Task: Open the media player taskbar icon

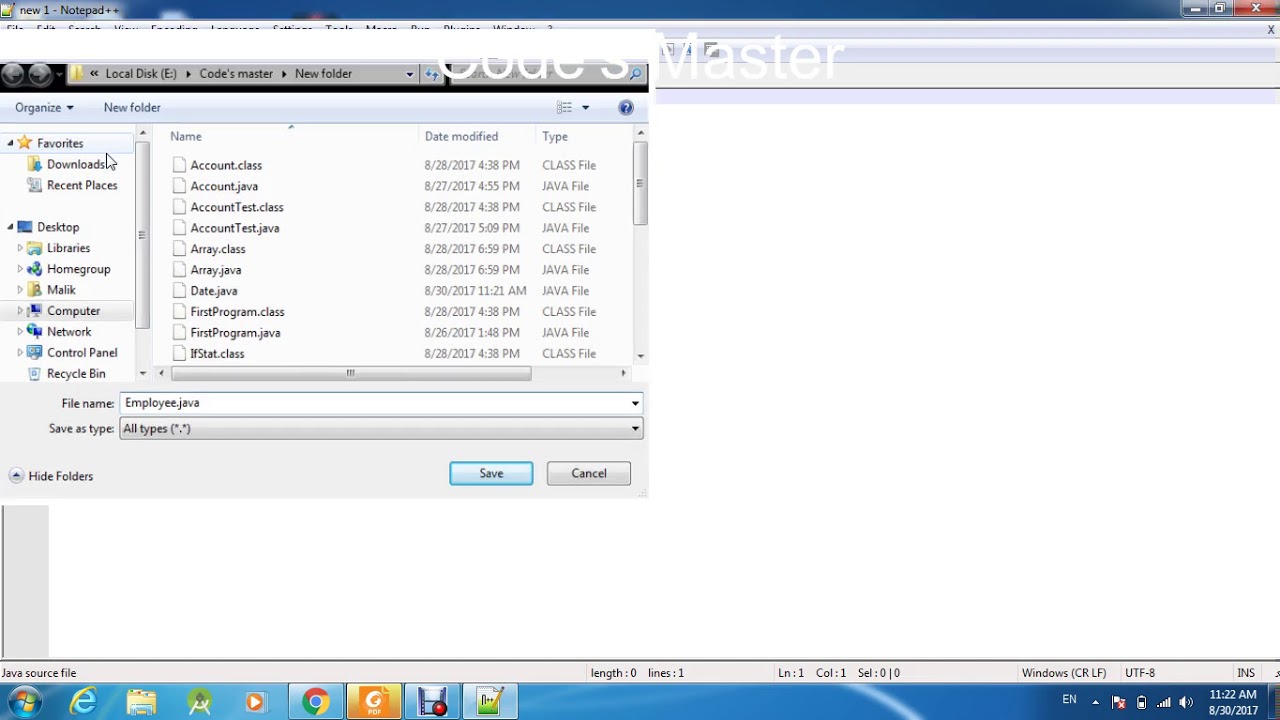Action: pos(255,702)
